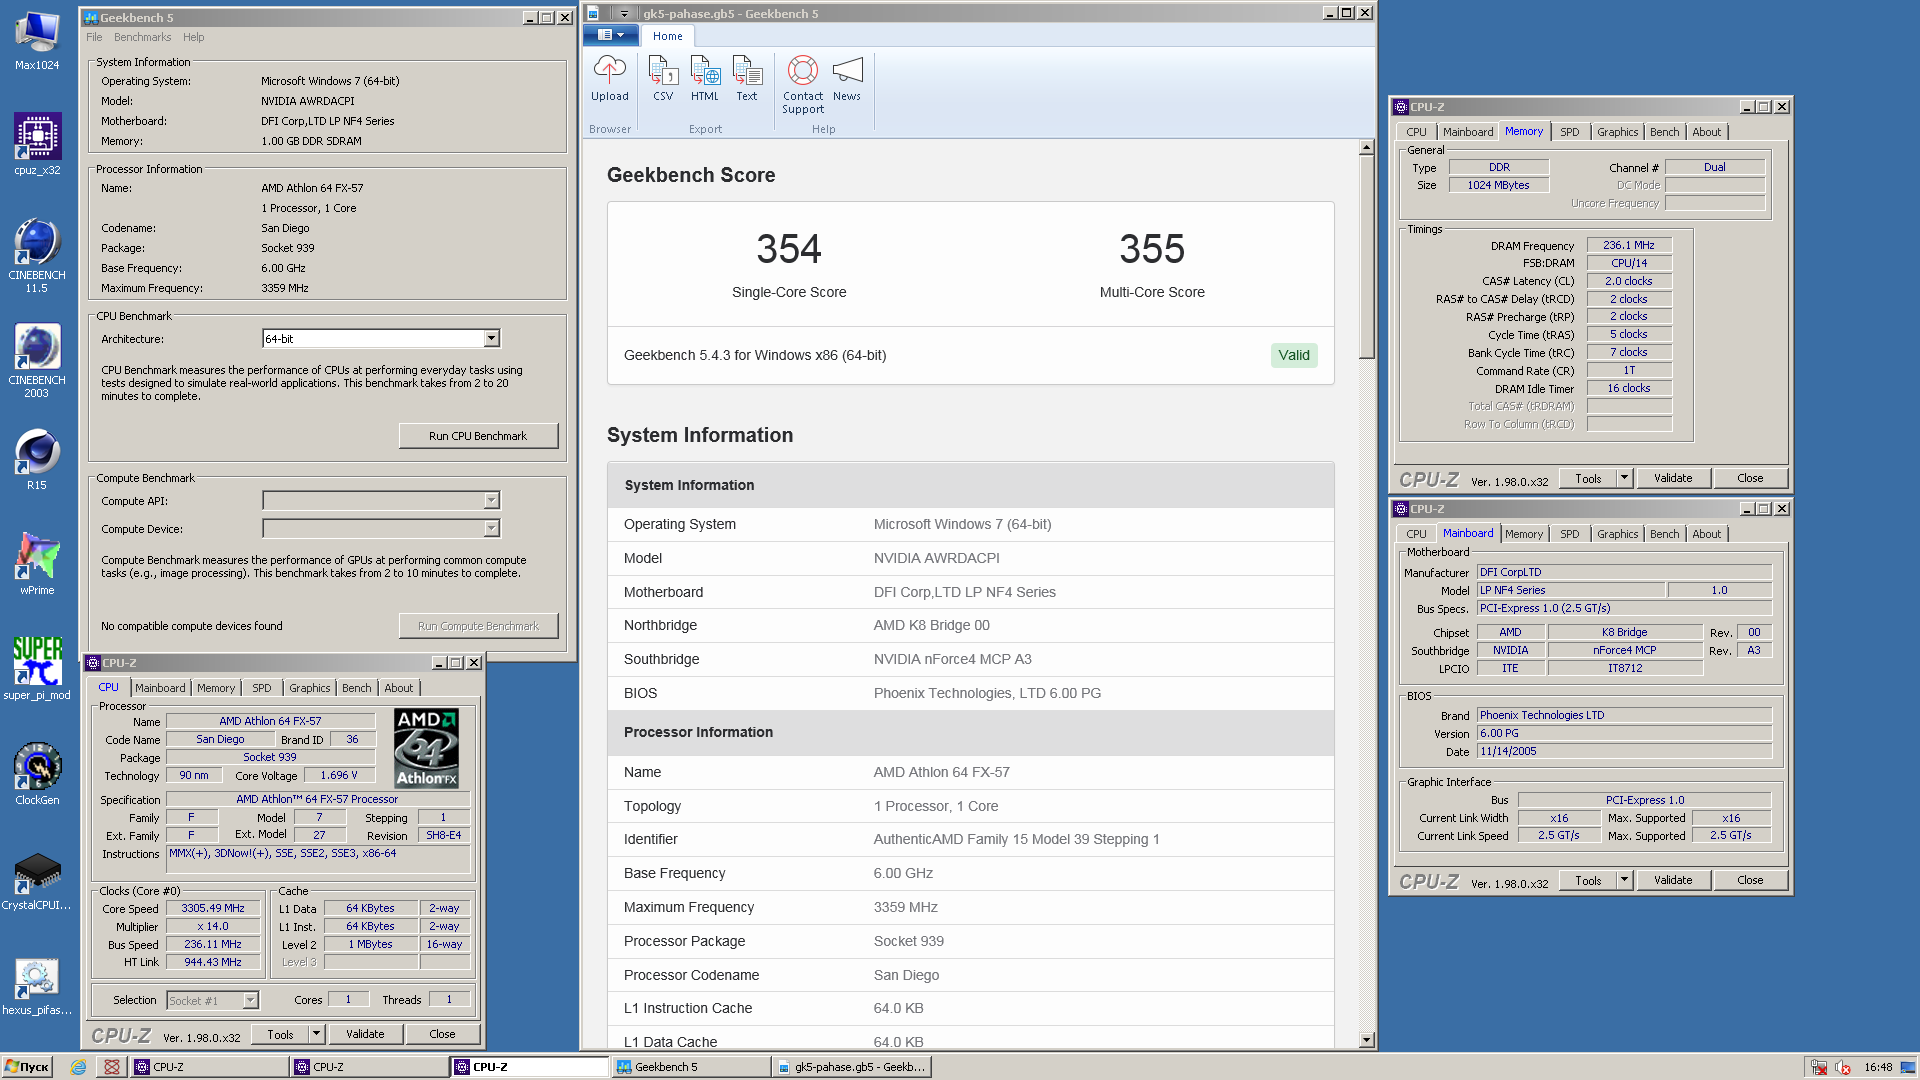Screen dimensions: 1920x1080
Task: Launch Cinebench R15 desktop icon
Action: (37, 460)
